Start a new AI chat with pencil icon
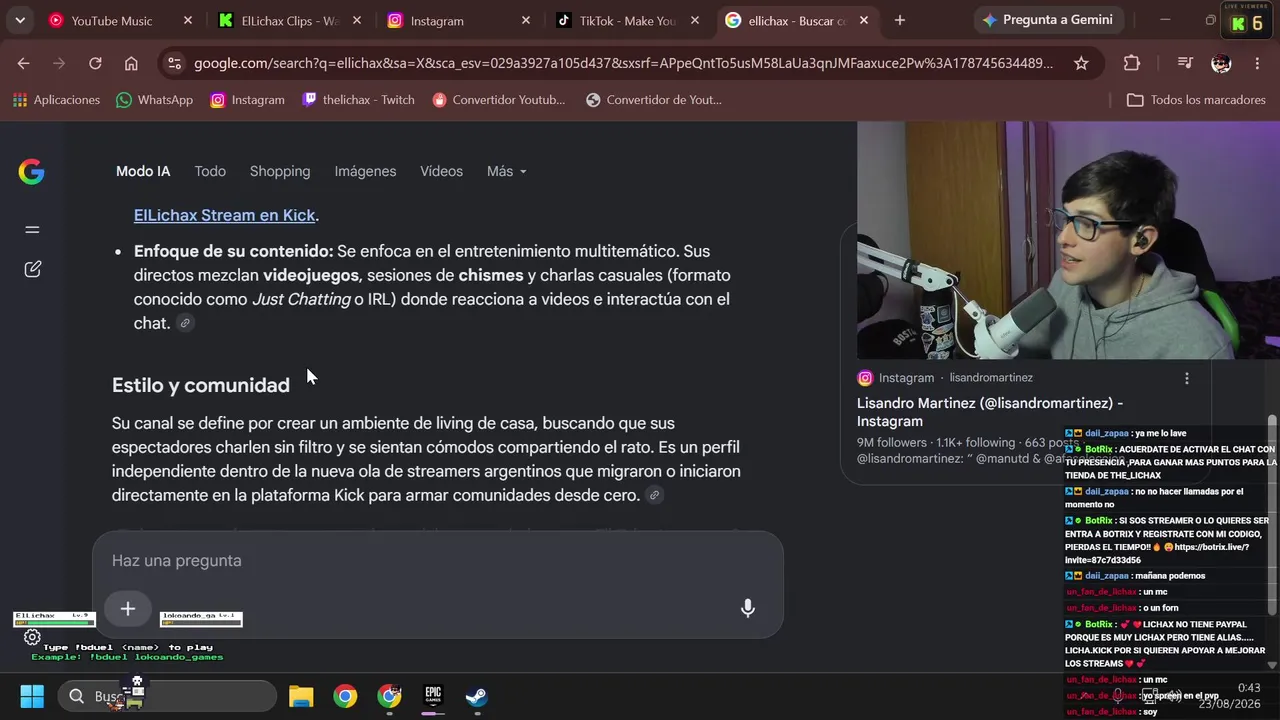 [x=32, y=269]
